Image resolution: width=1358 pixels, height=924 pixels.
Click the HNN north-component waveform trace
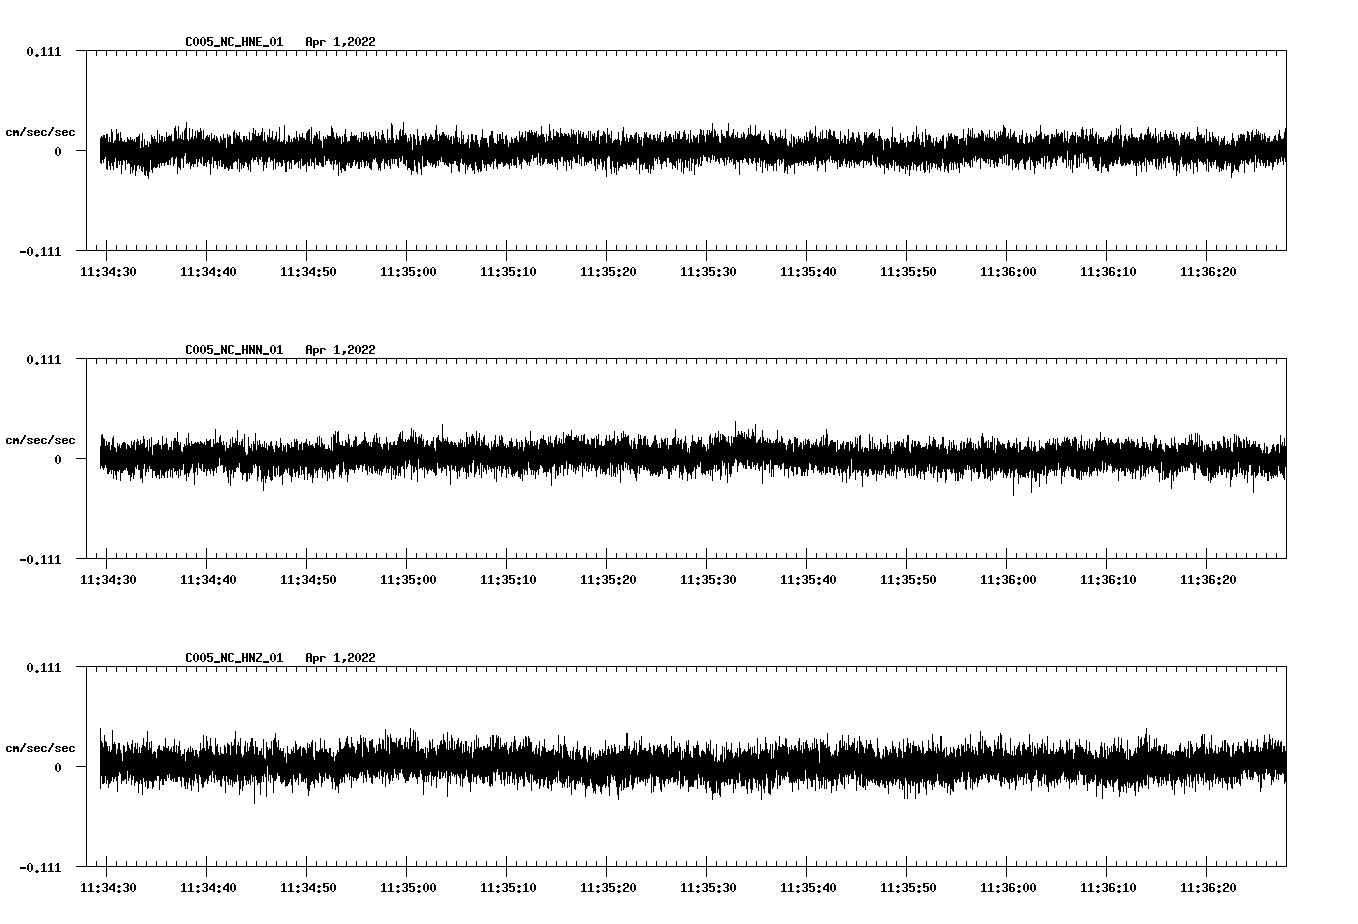pos(693,458)
